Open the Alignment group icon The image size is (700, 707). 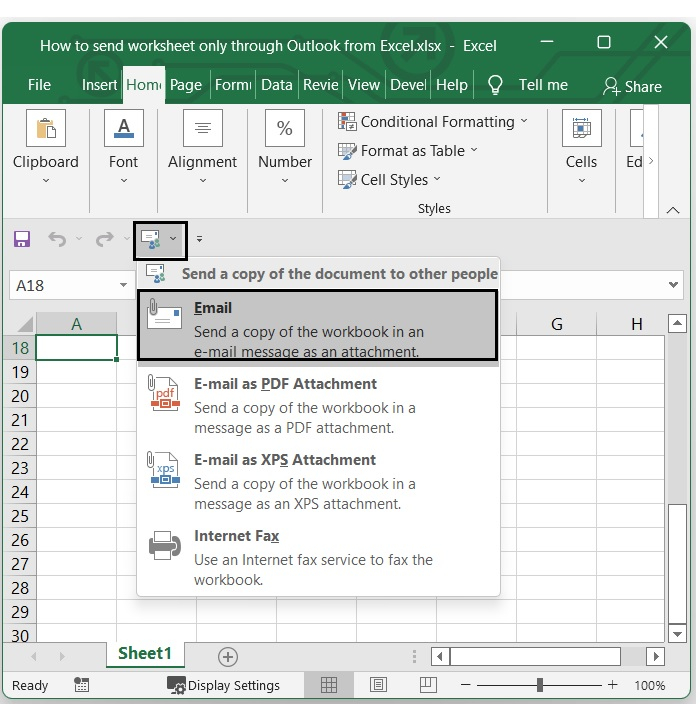pyautogui.click(x=203, y=128)
